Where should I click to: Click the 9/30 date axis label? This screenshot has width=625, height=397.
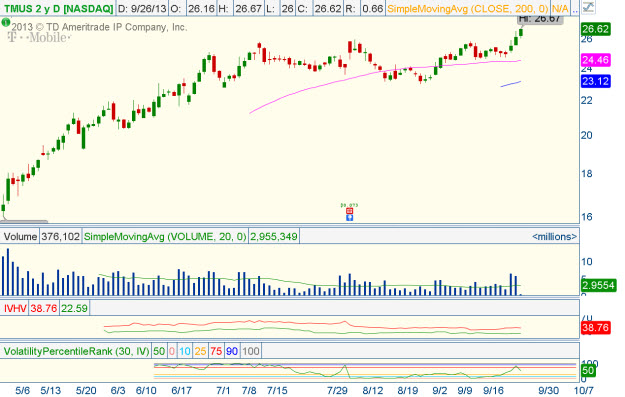tap(549, 390)
